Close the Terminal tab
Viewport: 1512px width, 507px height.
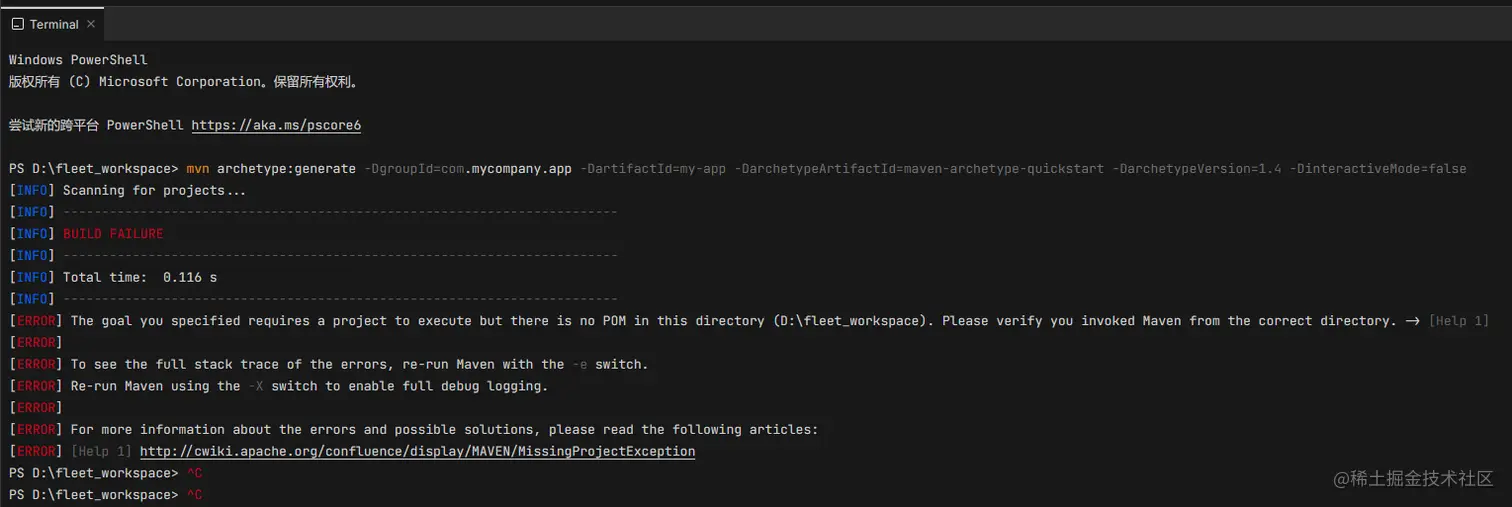[91, 24]
